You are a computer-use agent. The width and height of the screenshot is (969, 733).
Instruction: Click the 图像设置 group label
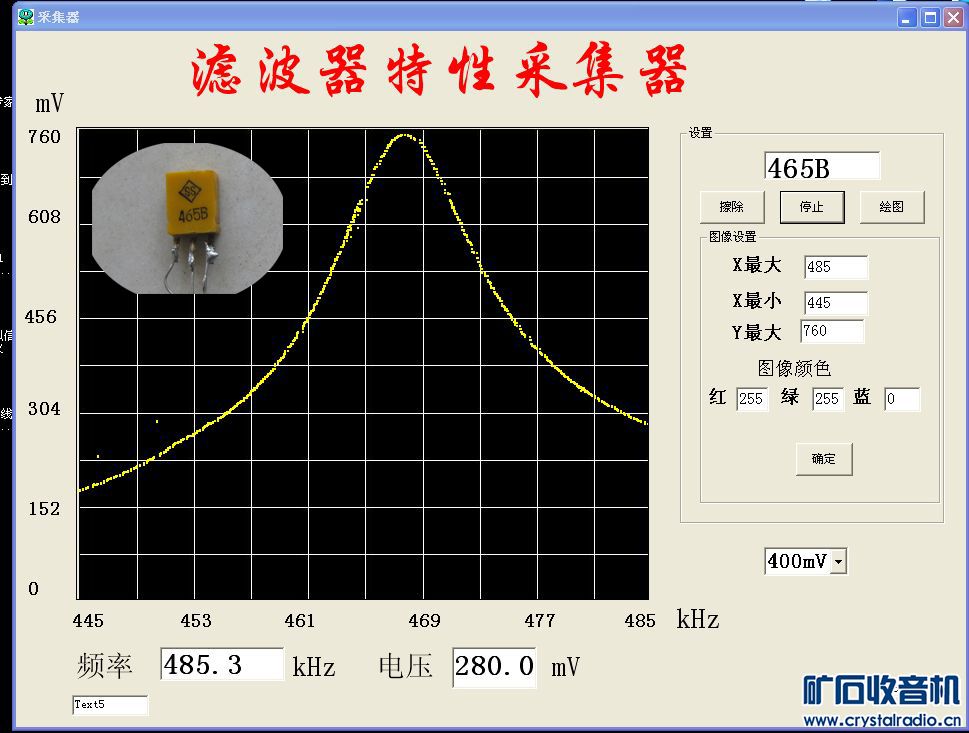point(732,237)
